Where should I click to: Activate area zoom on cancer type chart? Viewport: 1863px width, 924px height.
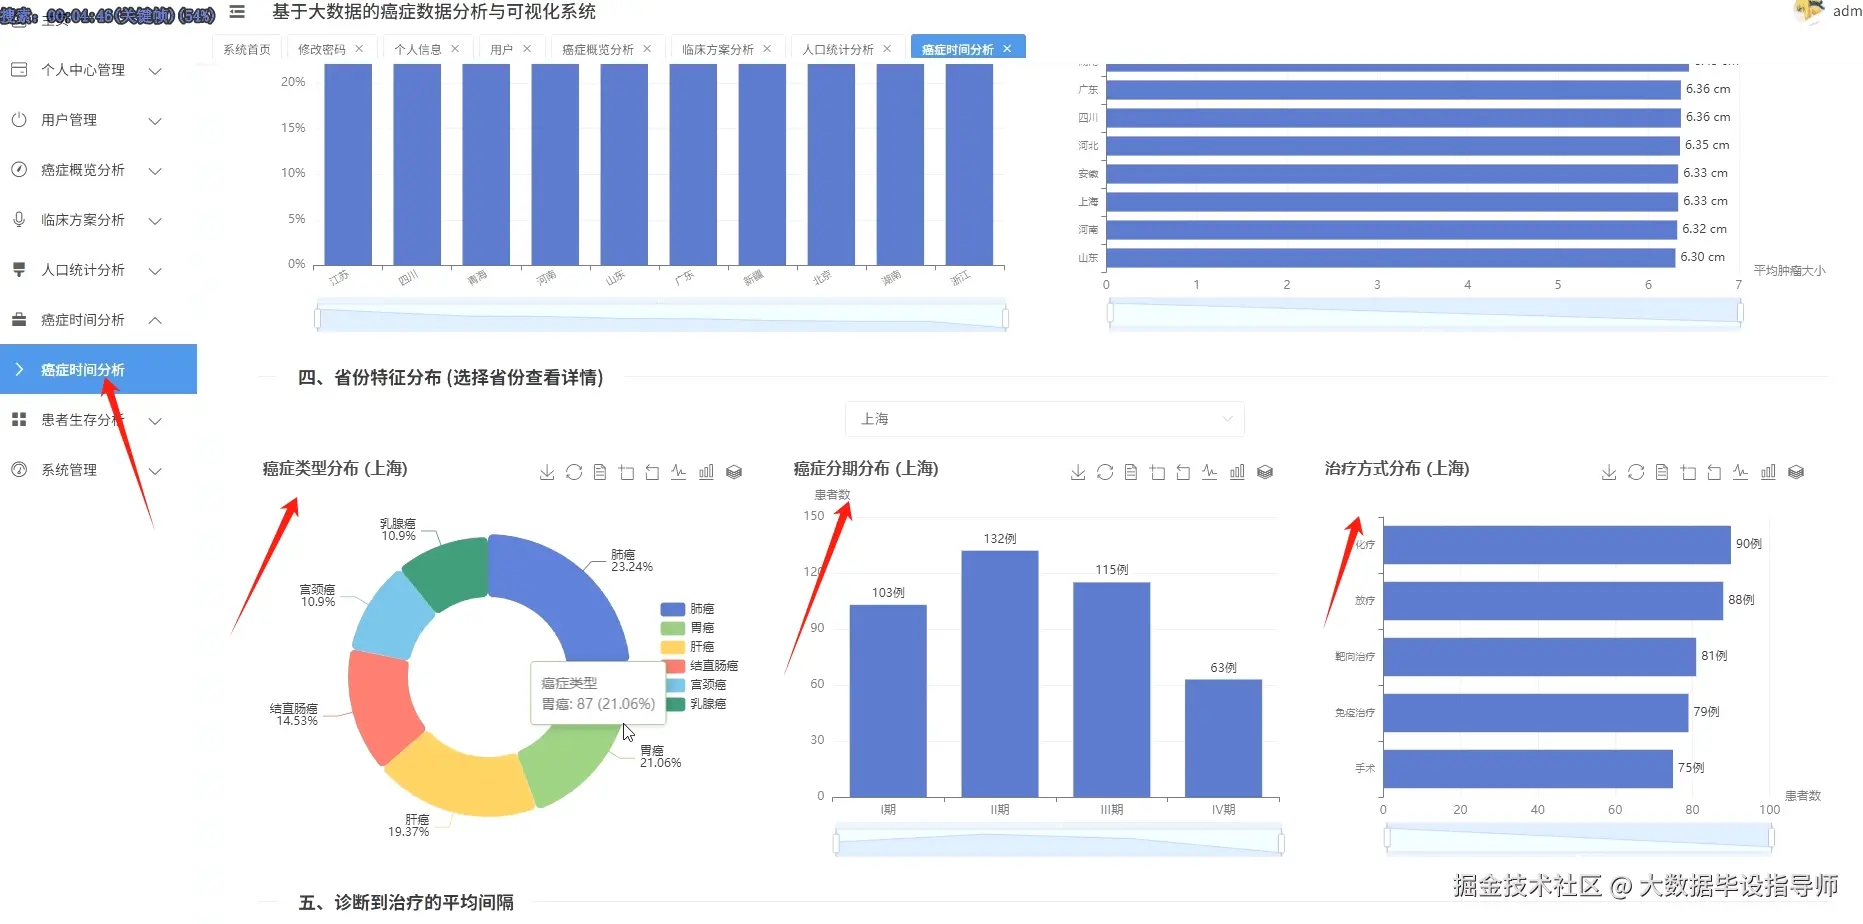(627, 472)
